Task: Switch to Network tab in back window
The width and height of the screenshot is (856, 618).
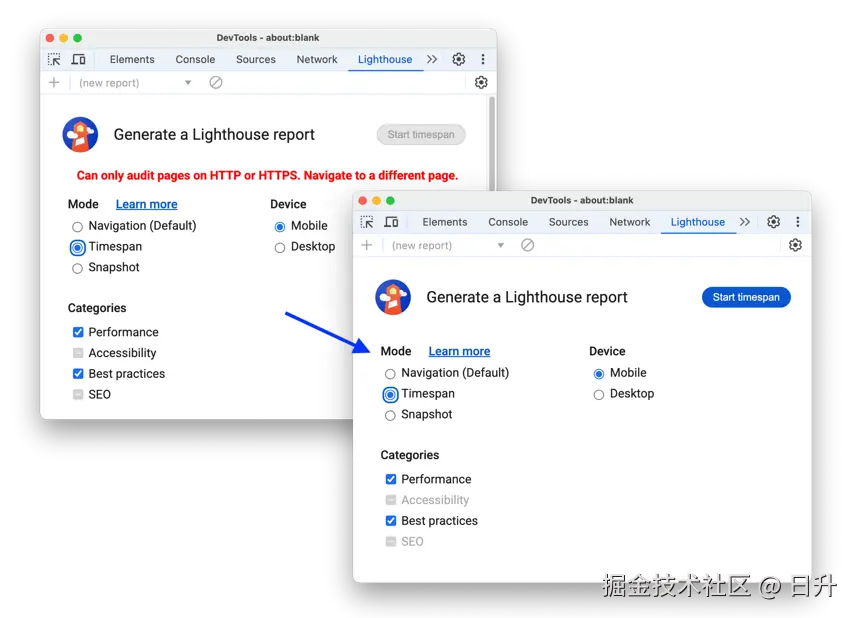Action: 317,59
